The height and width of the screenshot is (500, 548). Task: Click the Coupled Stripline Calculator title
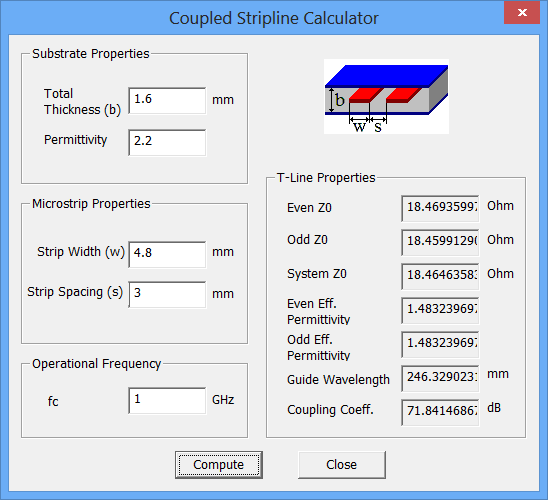pyautogui.click(x=274, y=18)
